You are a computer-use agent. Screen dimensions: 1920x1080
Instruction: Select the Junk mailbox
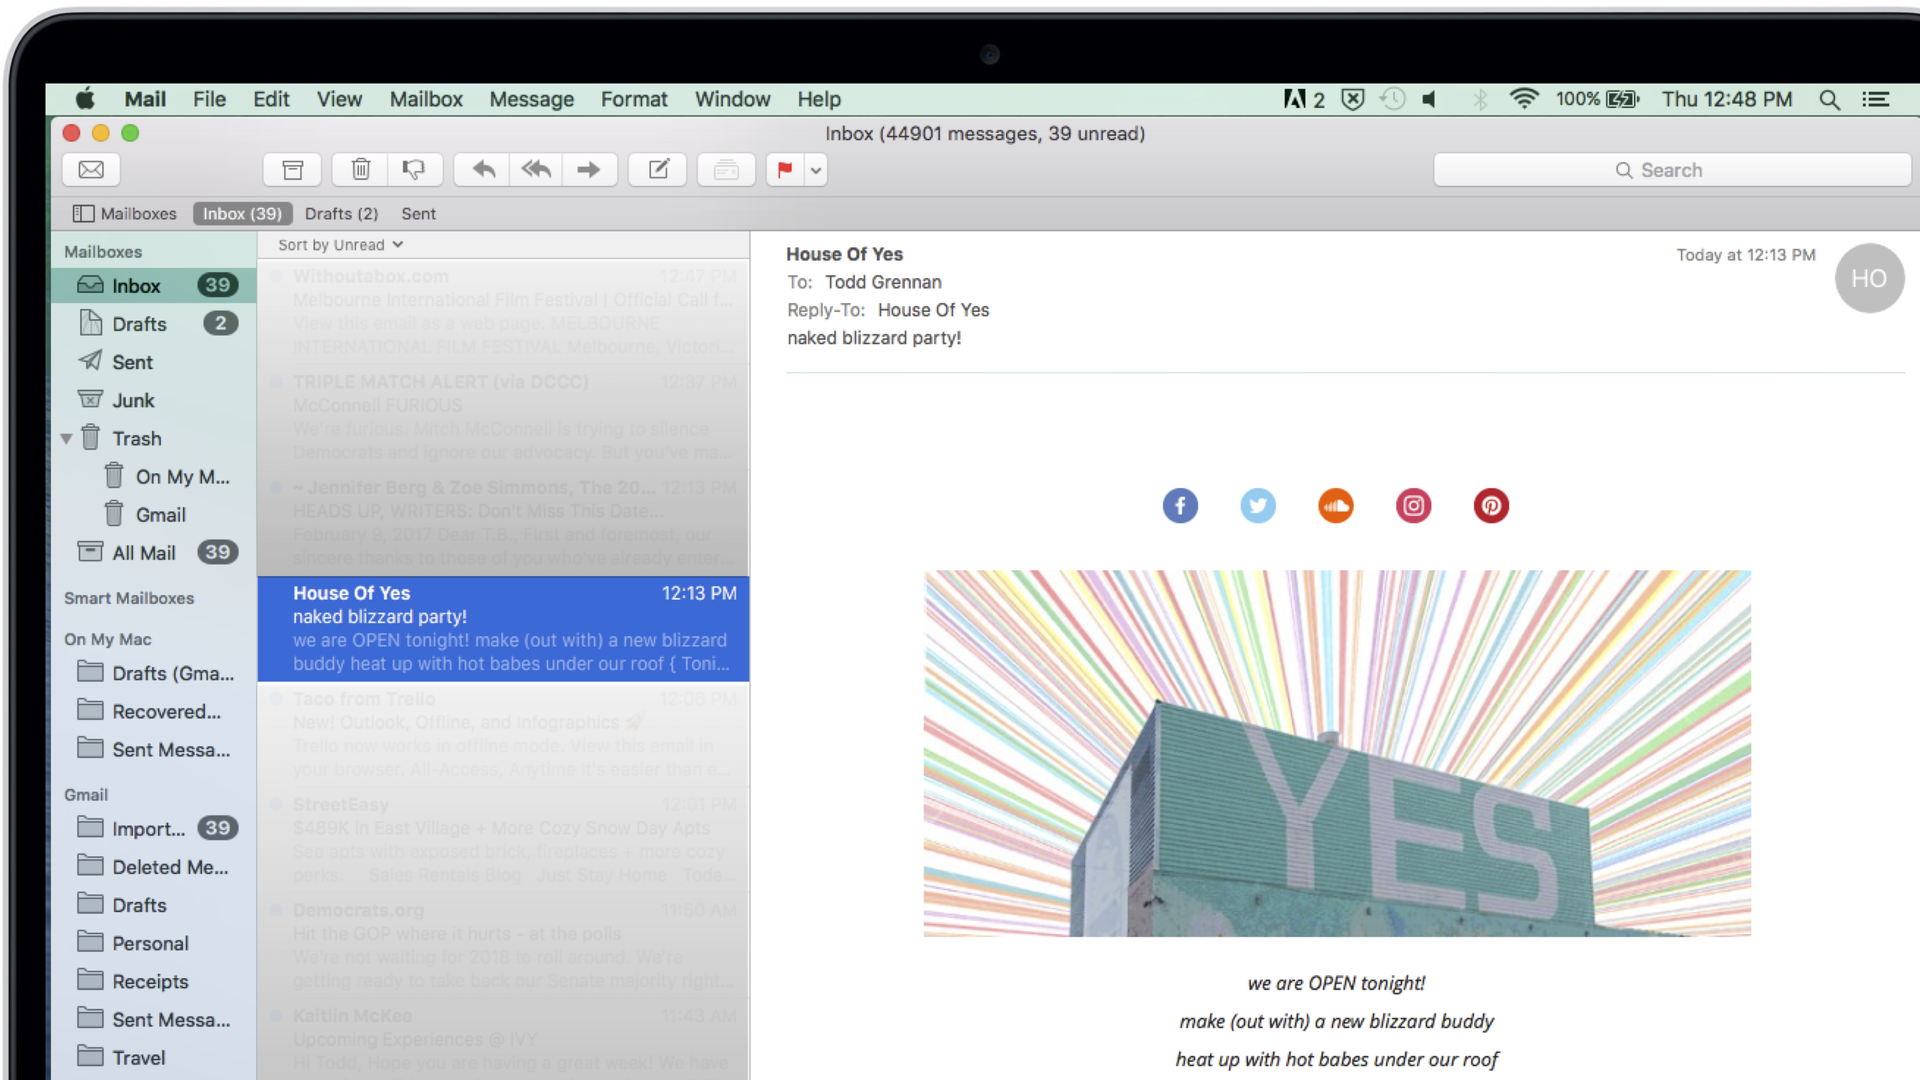[133, 401]
